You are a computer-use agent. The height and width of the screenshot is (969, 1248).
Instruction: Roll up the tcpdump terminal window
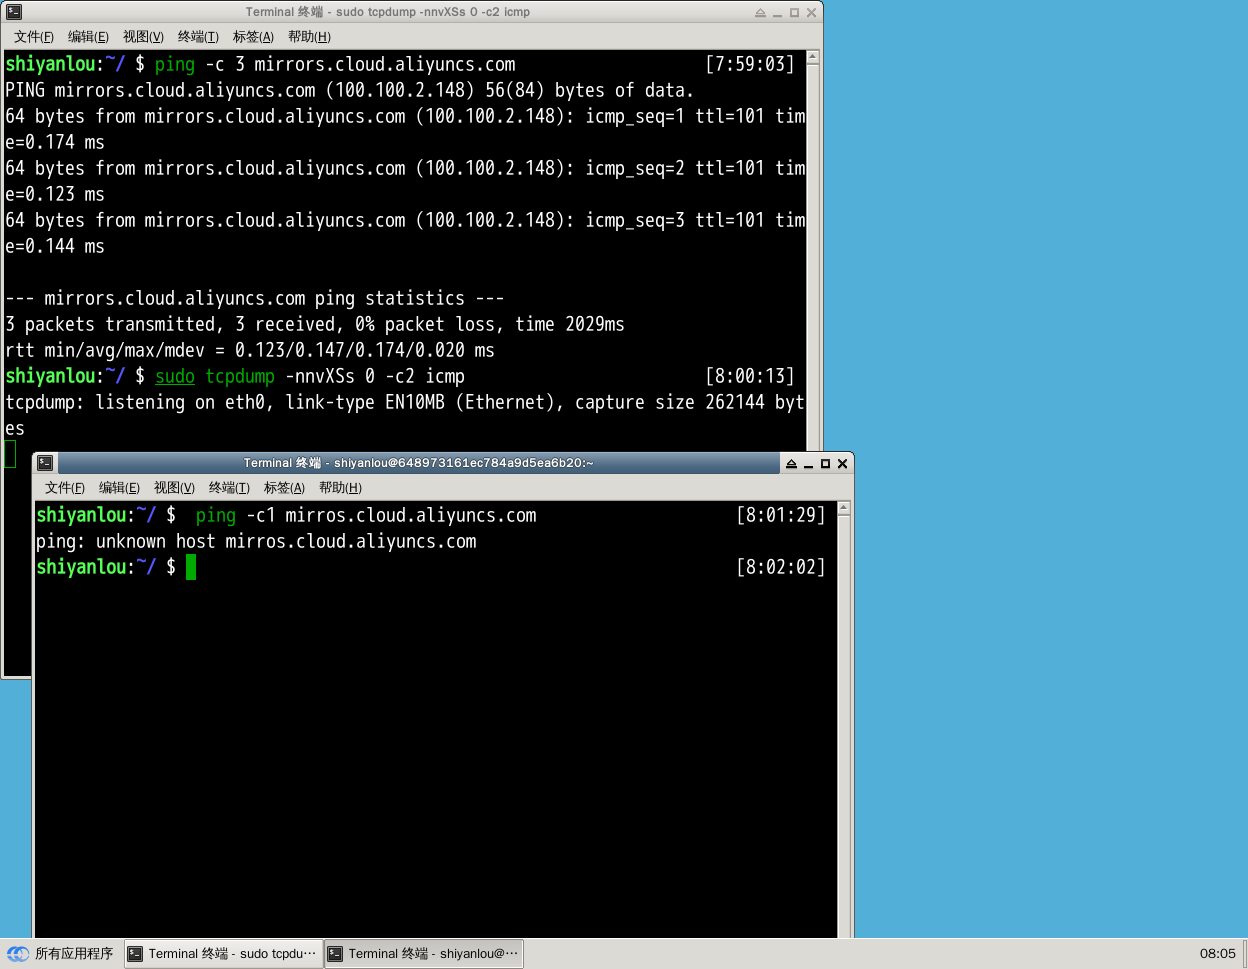[760, 13]
